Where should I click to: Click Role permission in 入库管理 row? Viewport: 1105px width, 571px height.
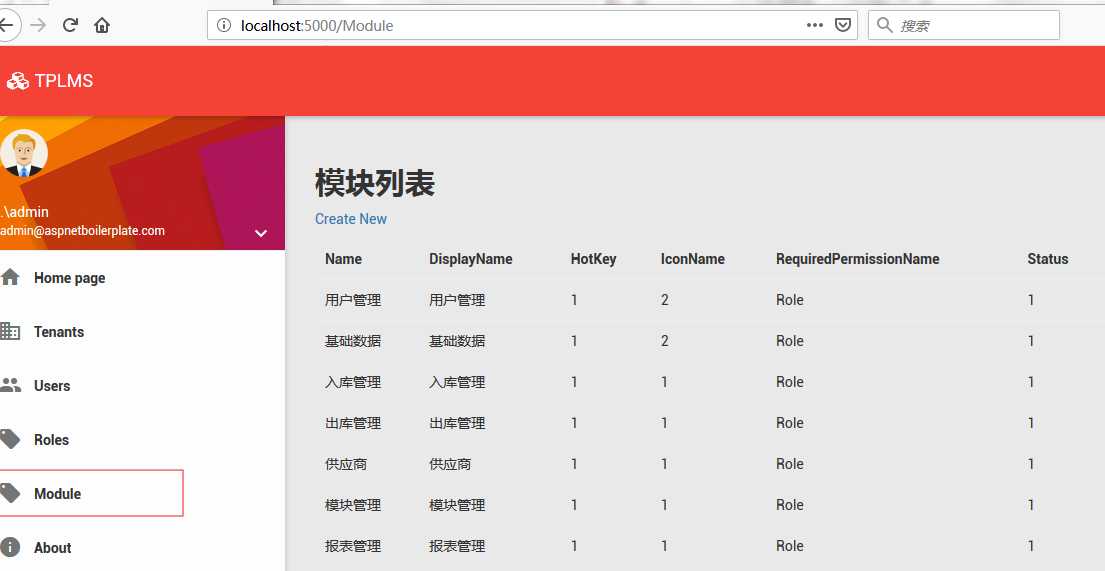tap(790, 382)
